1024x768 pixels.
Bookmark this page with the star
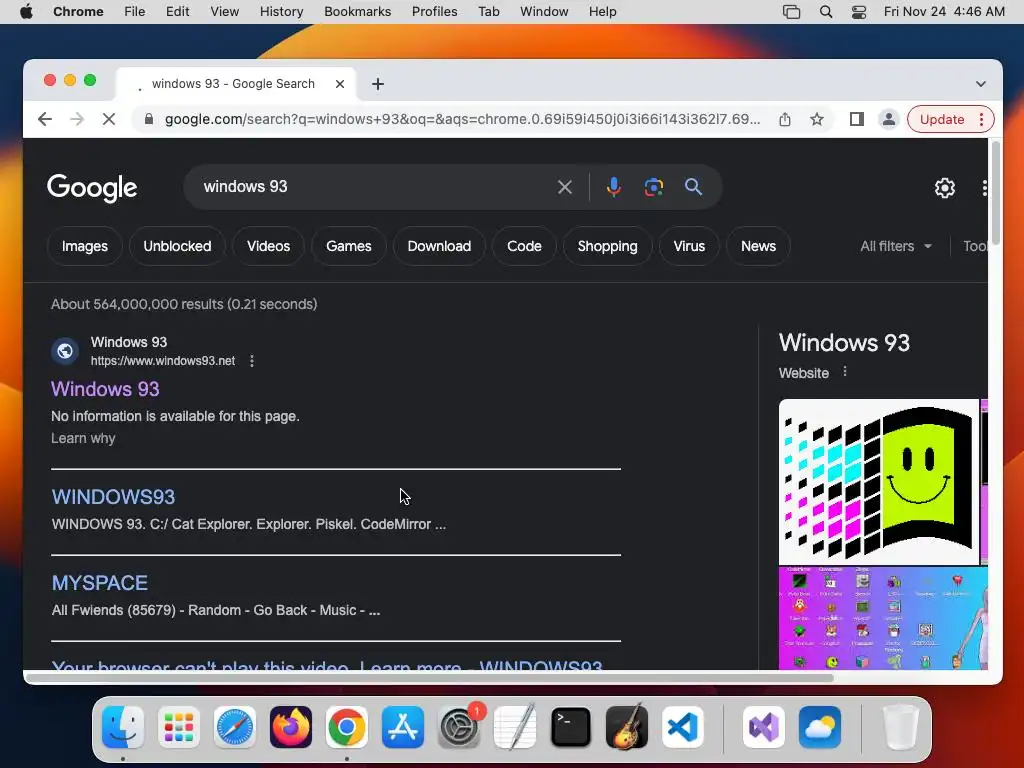pos(817,120)
